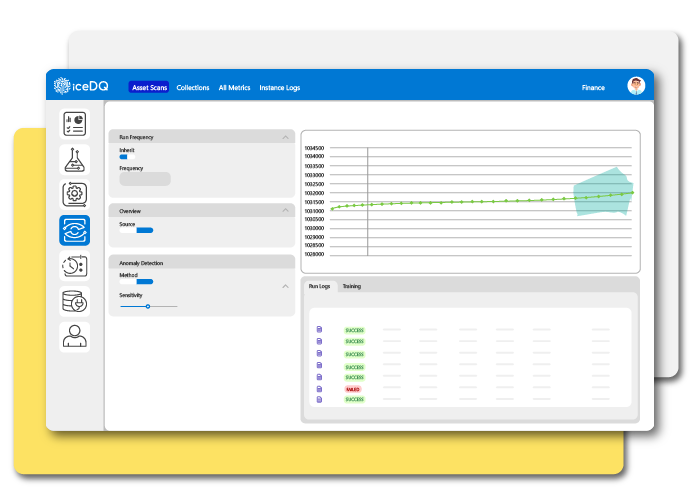Switch to Asset Scans tab
This screenshot has width=700, height=500.
(x=149, y=88)
